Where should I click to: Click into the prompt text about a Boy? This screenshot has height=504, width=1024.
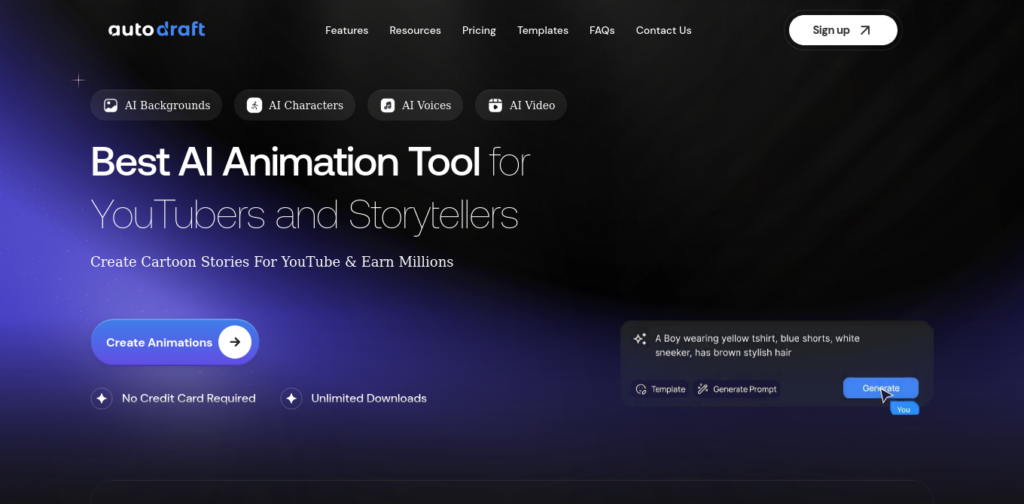coord(757,345)
